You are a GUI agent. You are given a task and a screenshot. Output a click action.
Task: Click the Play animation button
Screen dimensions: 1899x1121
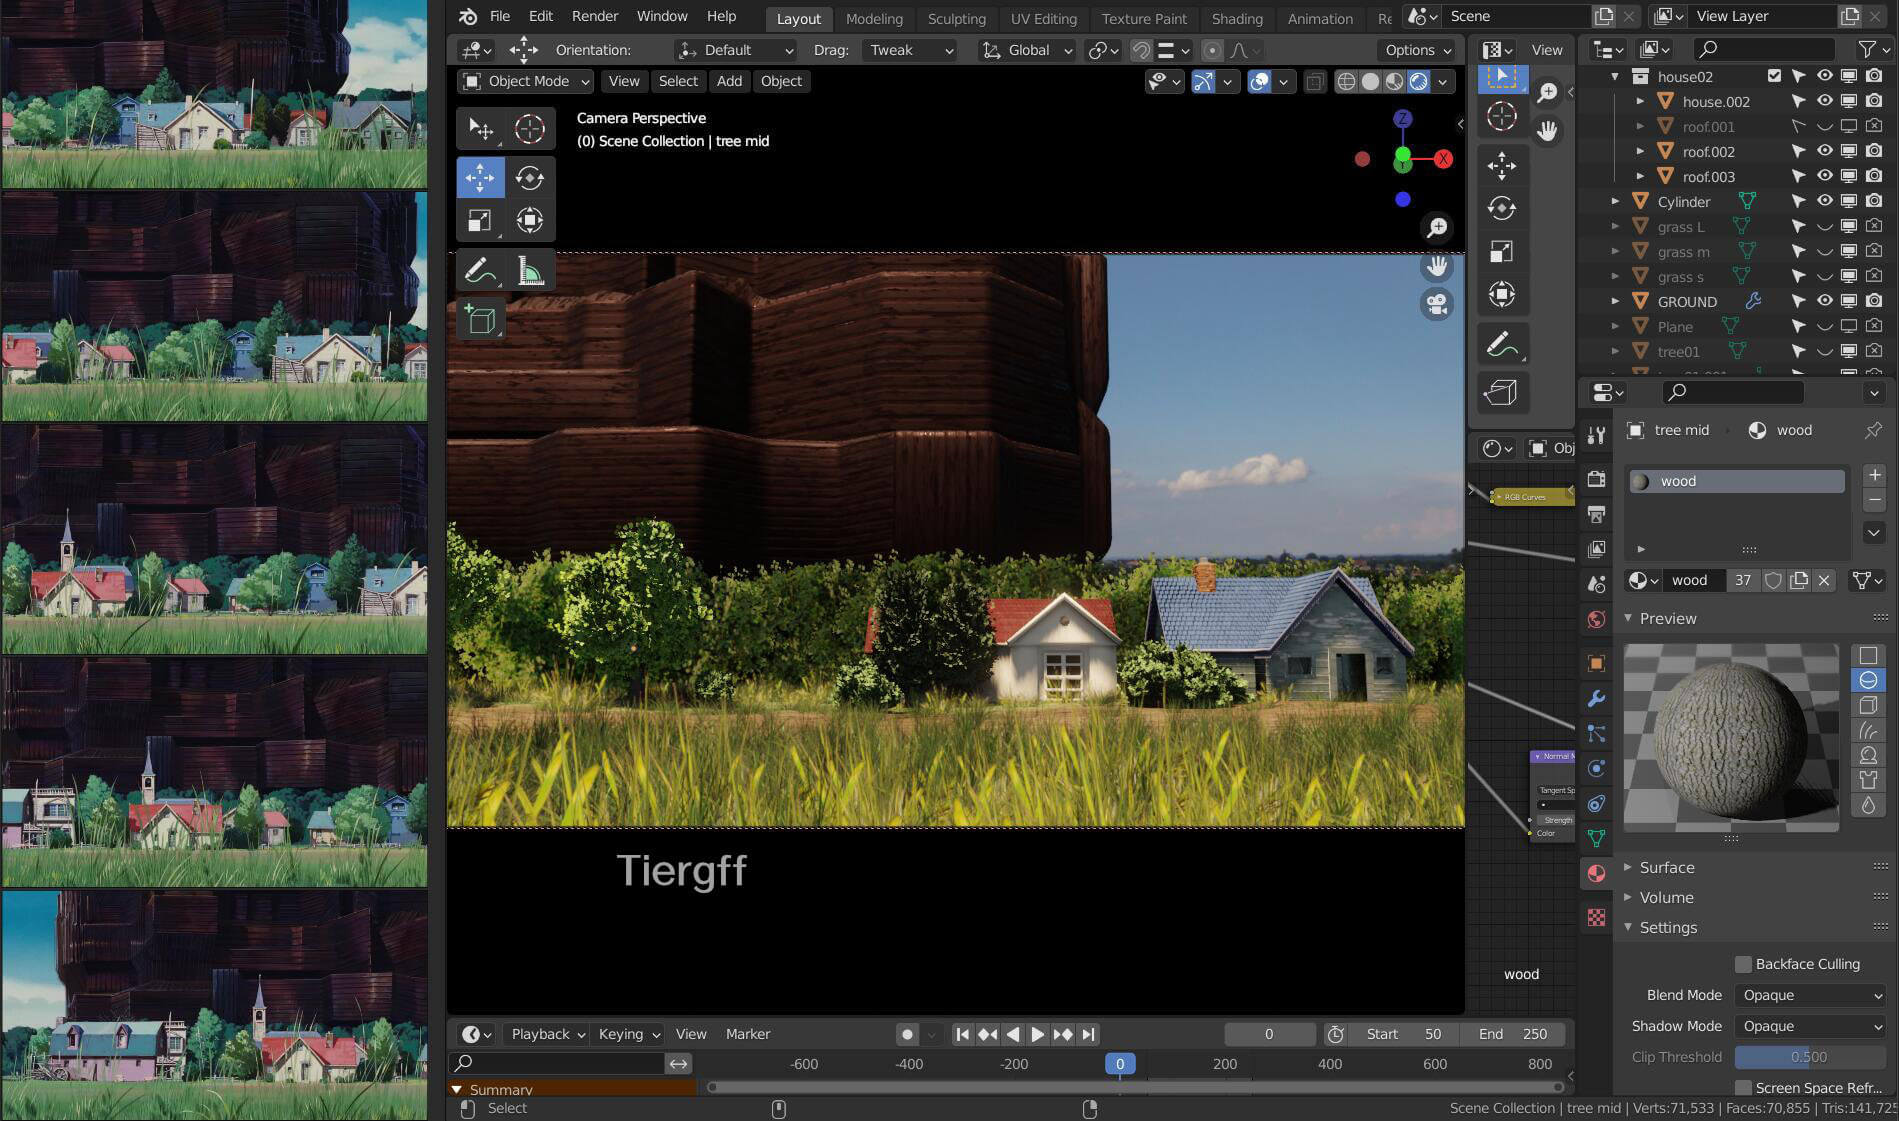coord(1037,1034)
